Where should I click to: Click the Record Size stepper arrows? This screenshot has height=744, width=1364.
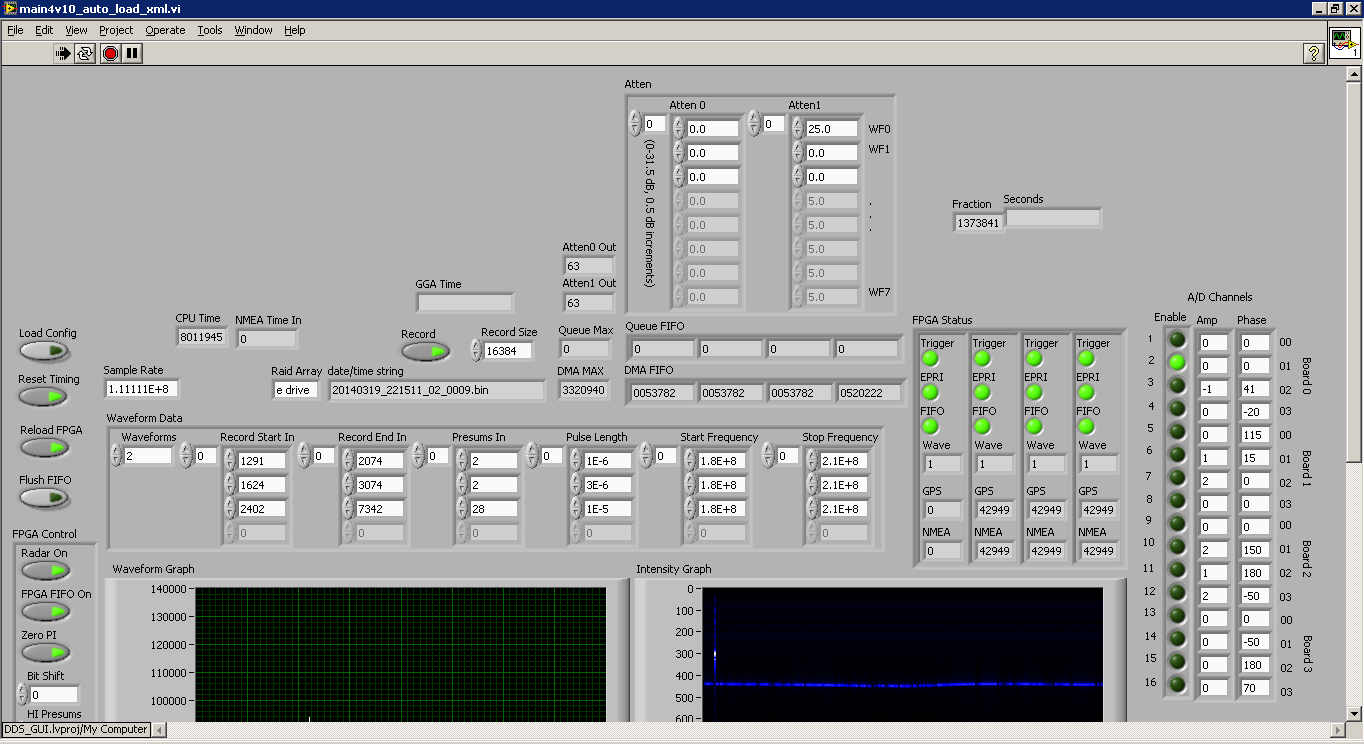coord(476,351)
